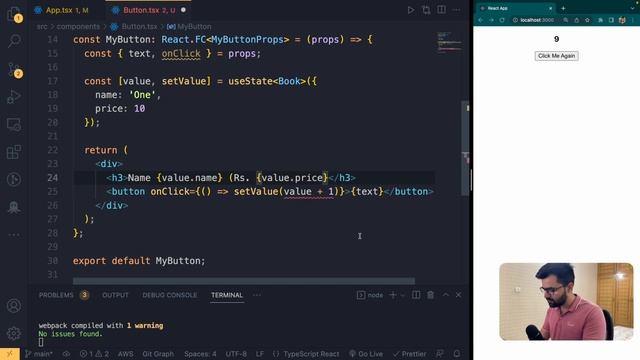
Task: Click the code minimap preview
Action: click(449, 42)
